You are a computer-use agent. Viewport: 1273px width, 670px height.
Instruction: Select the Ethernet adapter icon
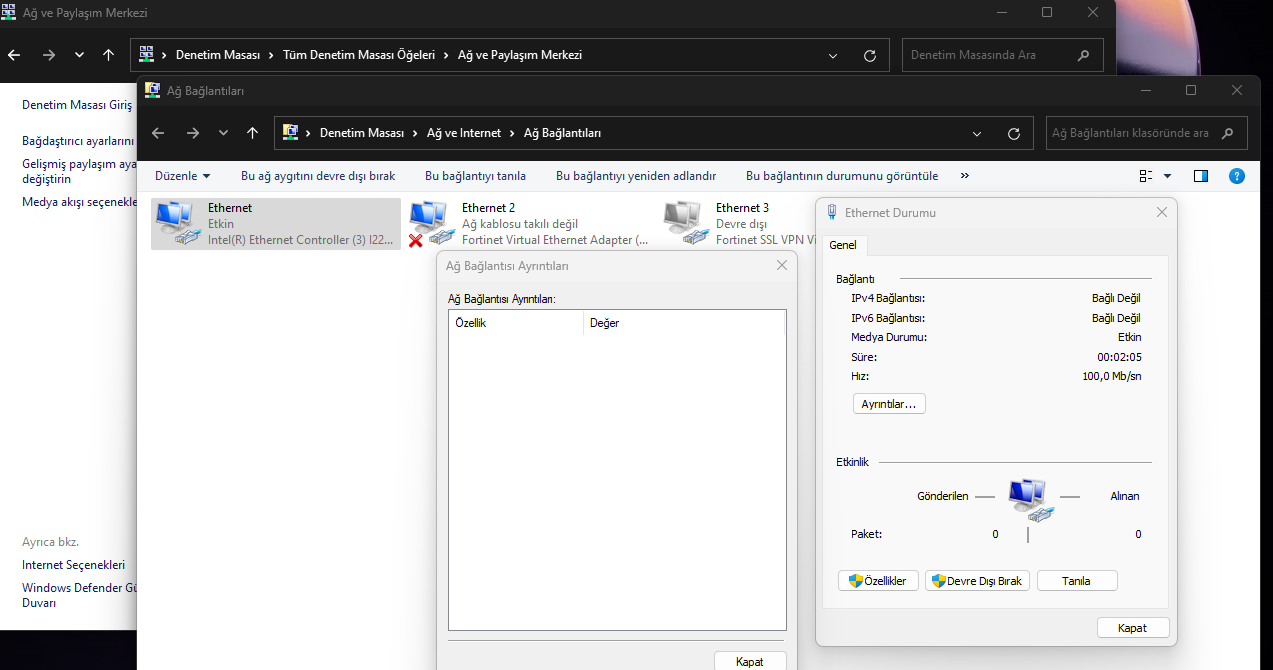[x=179, y=224]
